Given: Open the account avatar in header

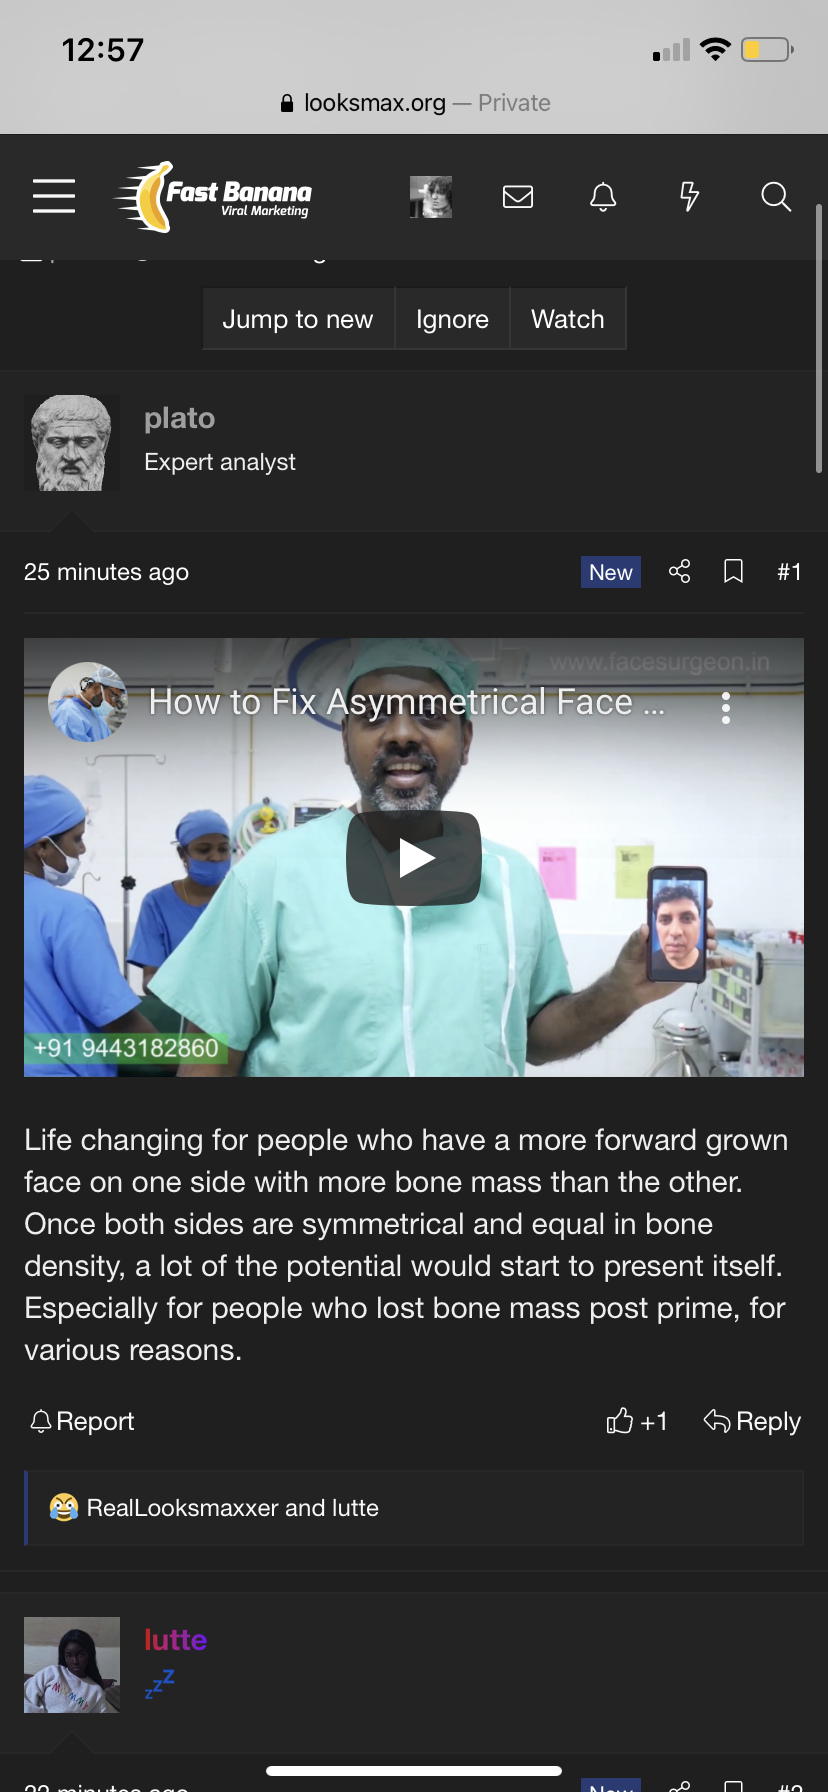Looking at the screenshot, I should (x=431, y=197).
